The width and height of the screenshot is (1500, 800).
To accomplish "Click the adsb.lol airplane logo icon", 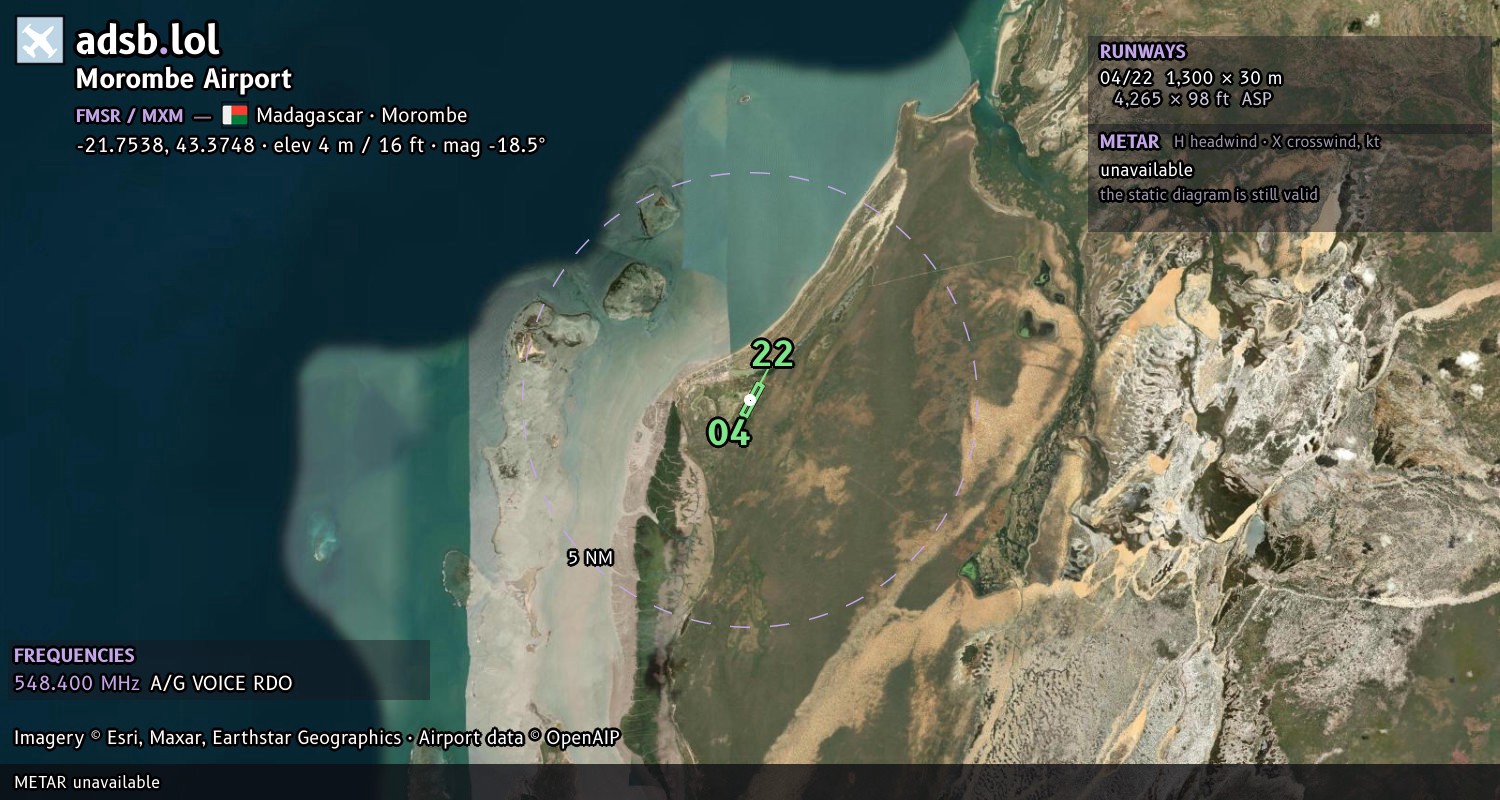I will point(40,41).
